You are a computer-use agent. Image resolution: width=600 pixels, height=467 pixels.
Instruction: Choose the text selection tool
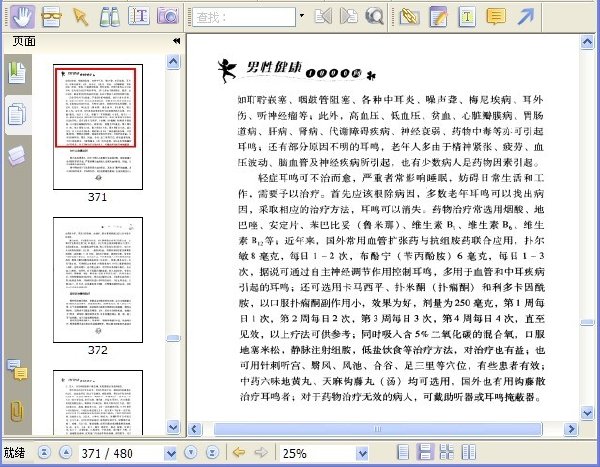[x=139, y=16]
